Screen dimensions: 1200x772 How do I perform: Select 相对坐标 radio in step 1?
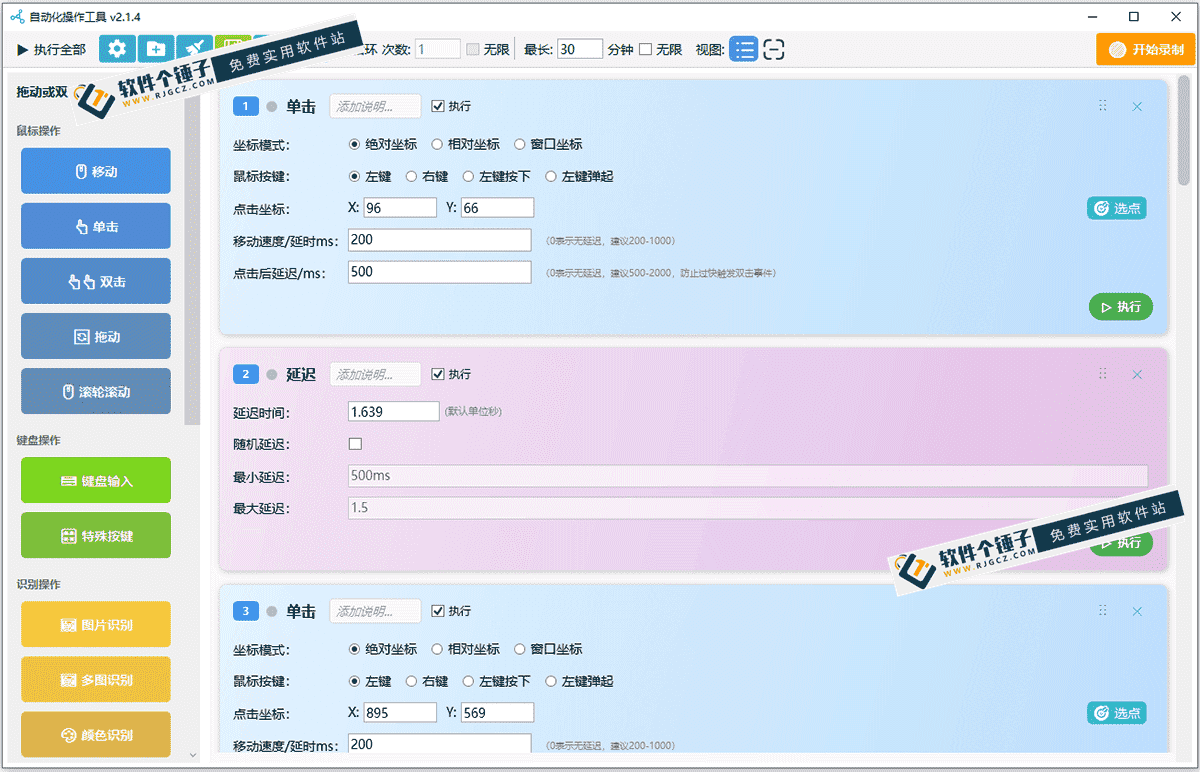(438, 144)
